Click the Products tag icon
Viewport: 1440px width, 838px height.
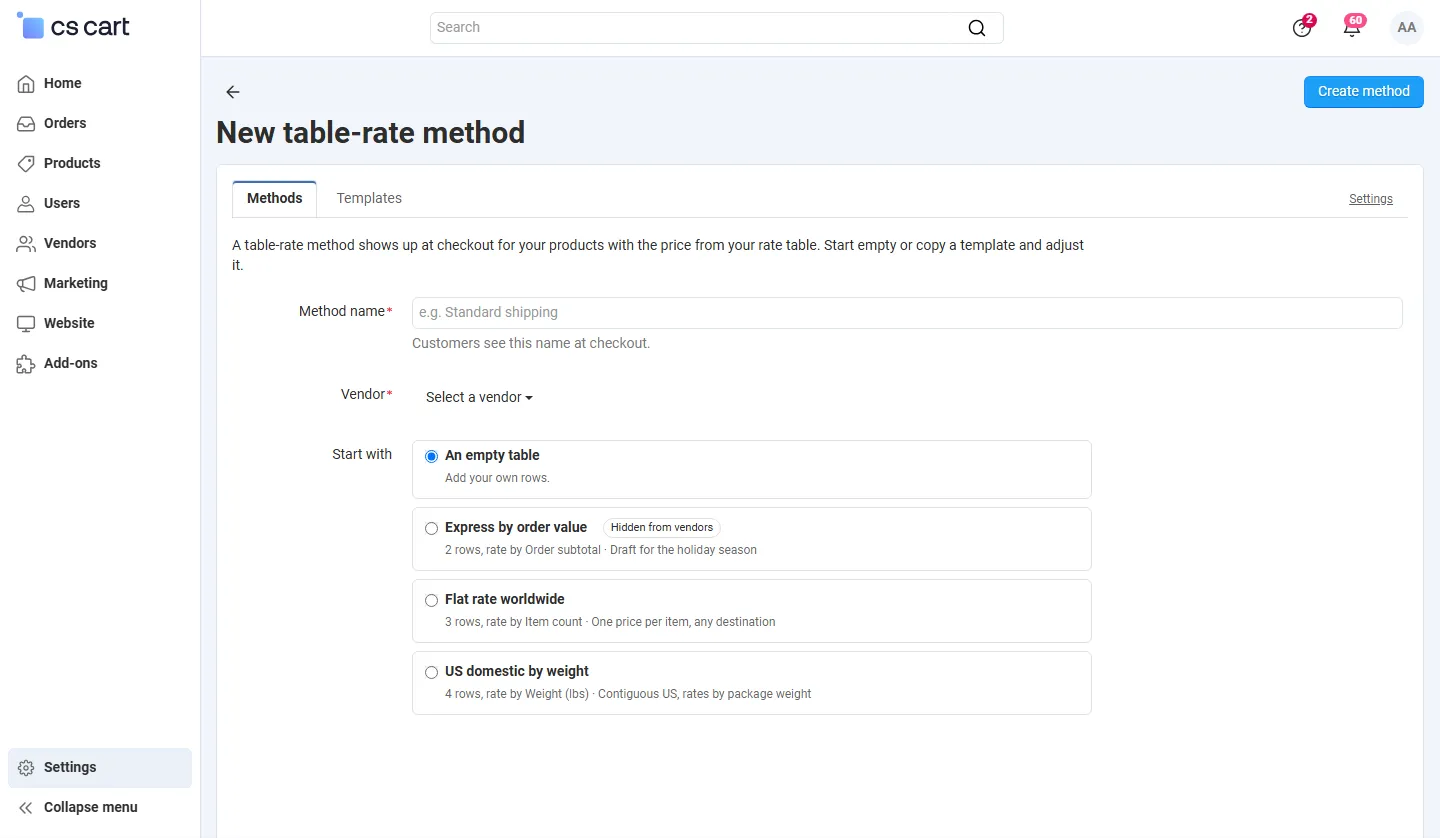pos(26,164)
